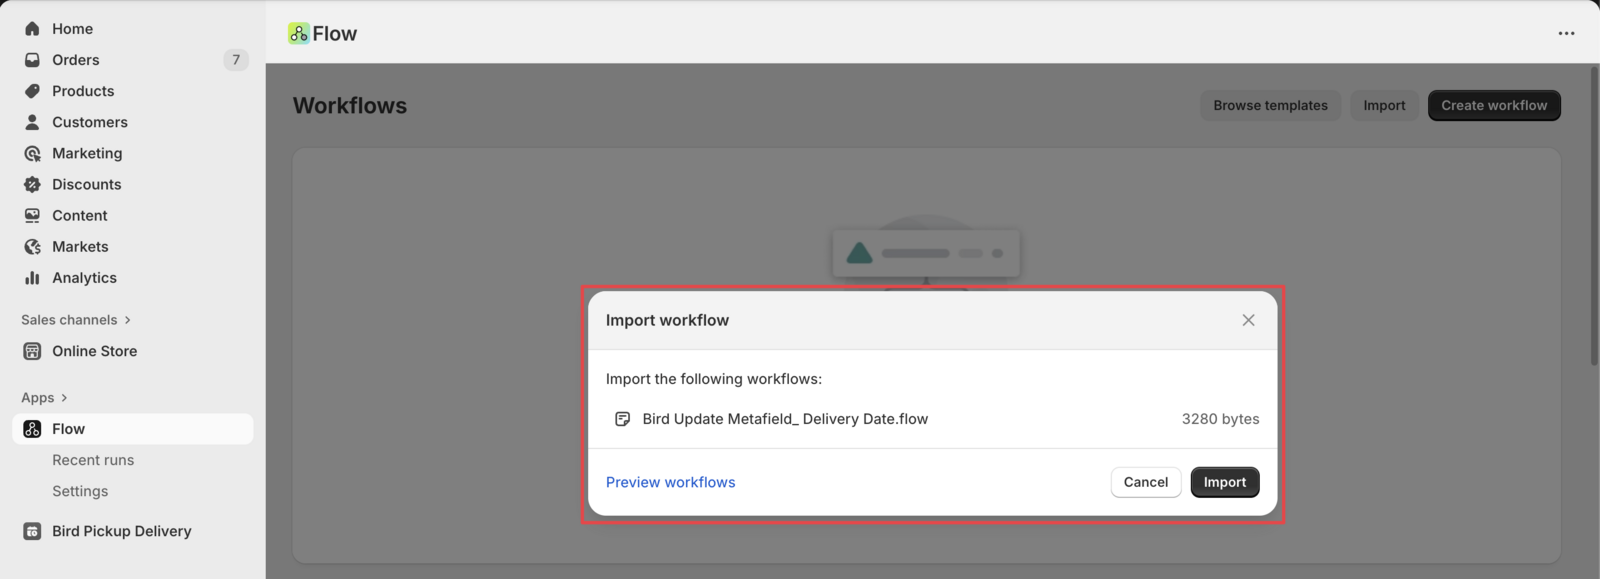The height and width of the screenshot is (579, 1600).
Task: Open Flow Settings sub-item
Action: pyautogui.click(x=80, y=491)
